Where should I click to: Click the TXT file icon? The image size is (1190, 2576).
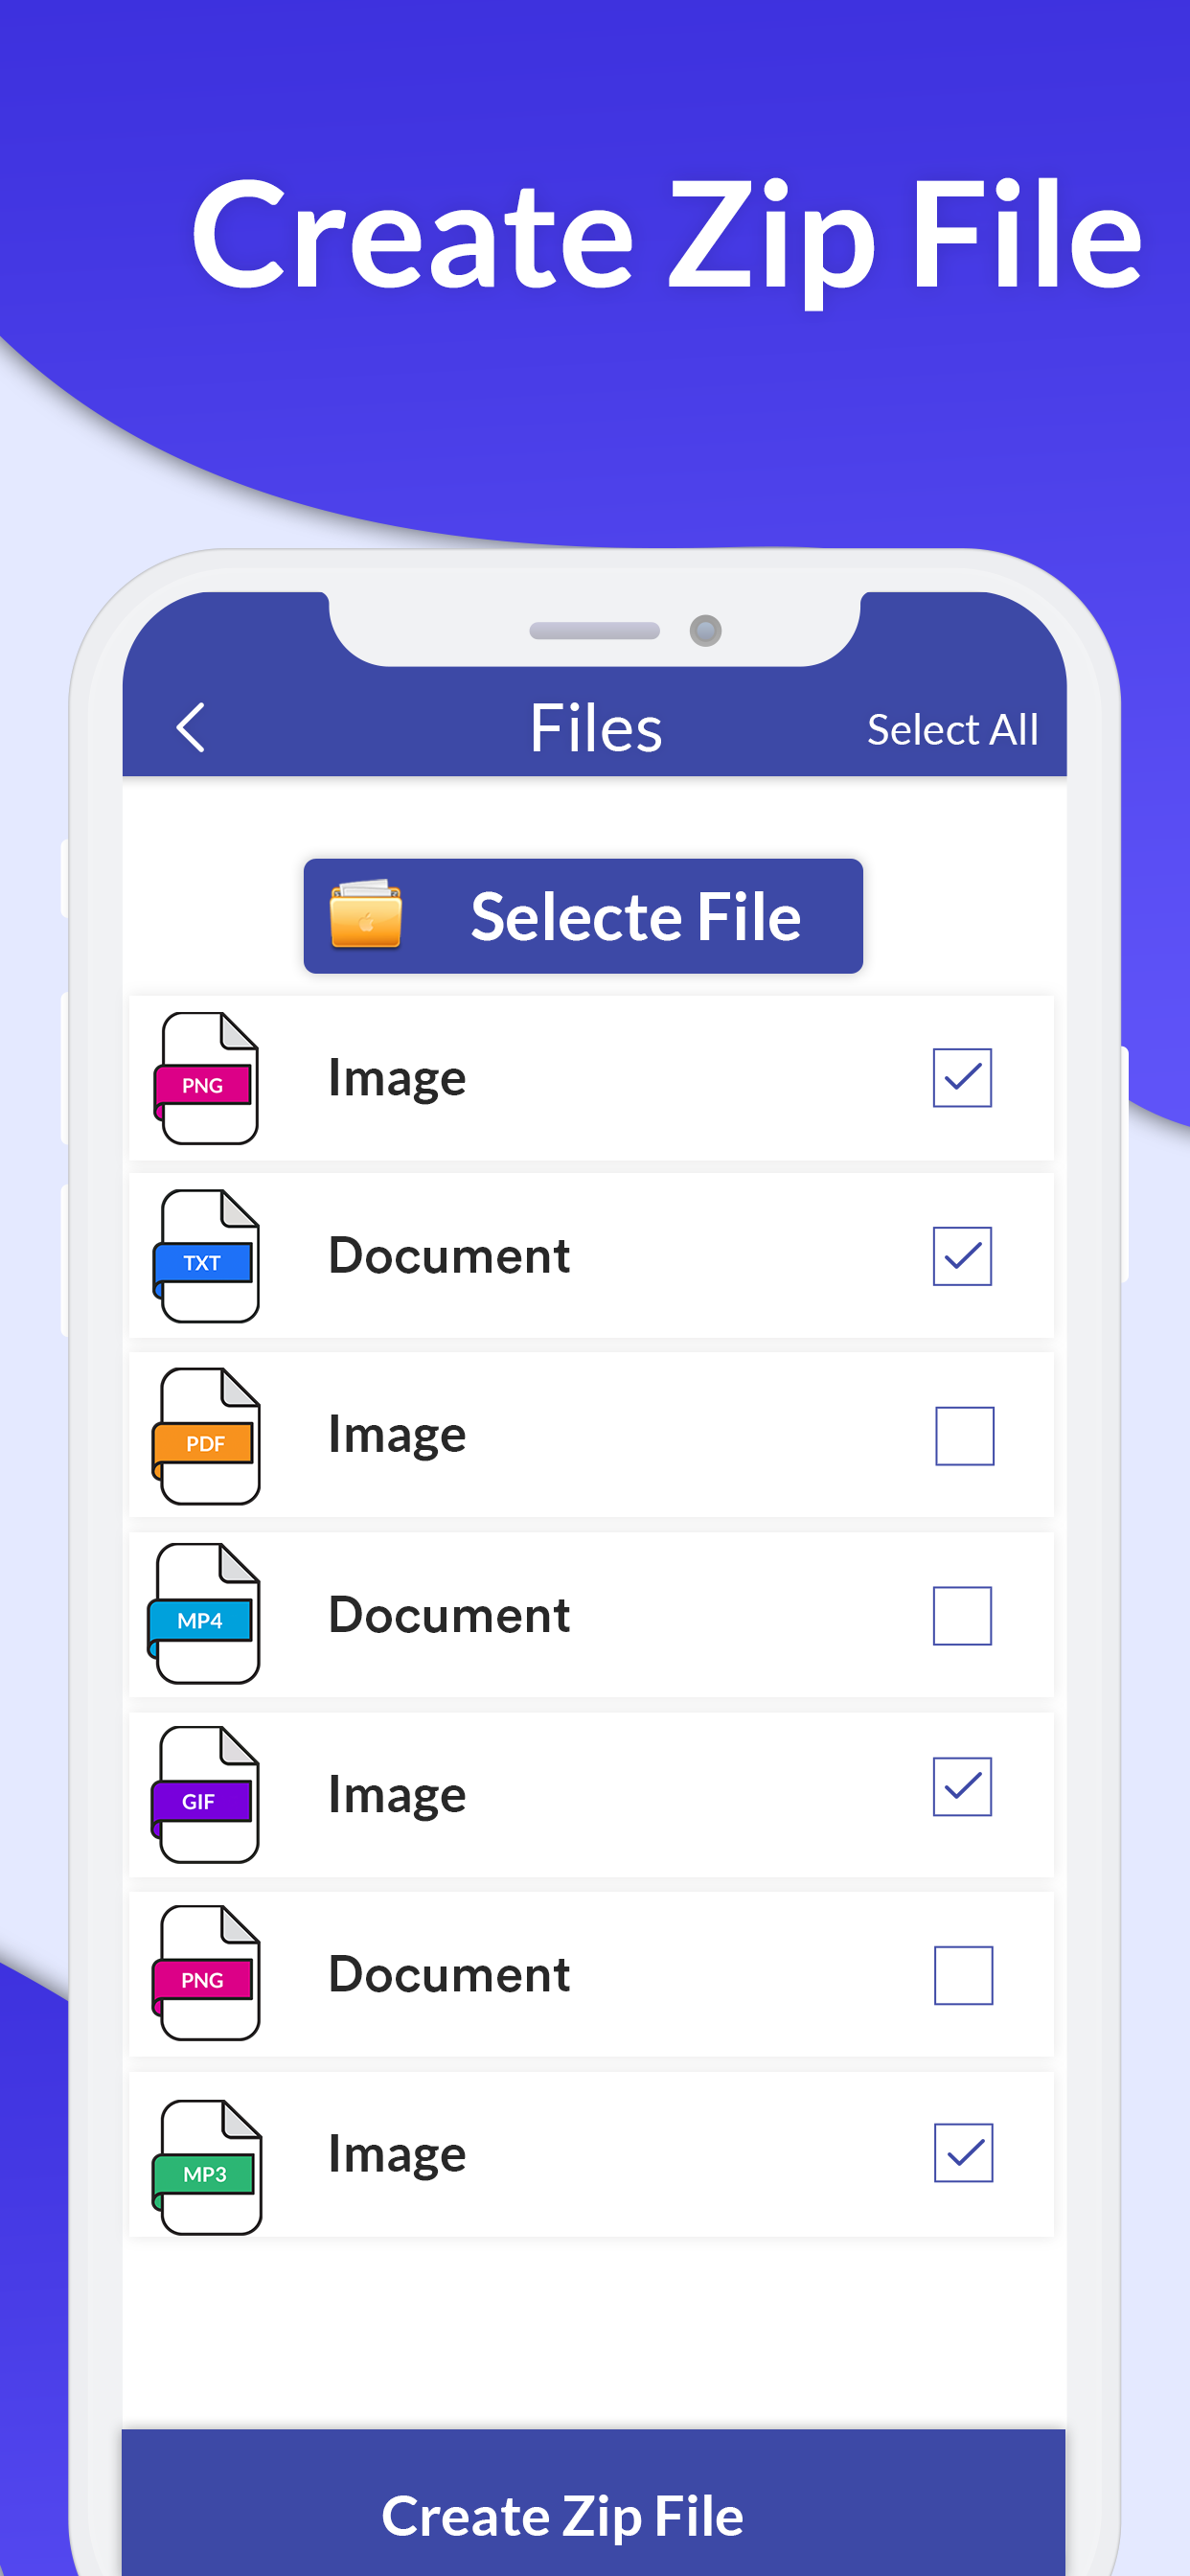click(205, 1257)
